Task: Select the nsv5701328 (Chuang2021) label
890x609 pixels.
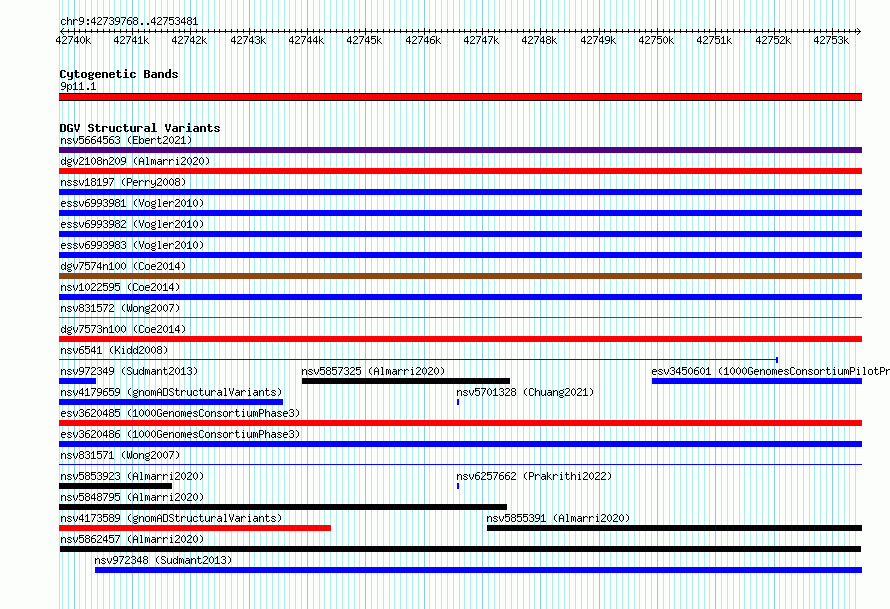Action: pyautogui.click(x=525, y=392)
